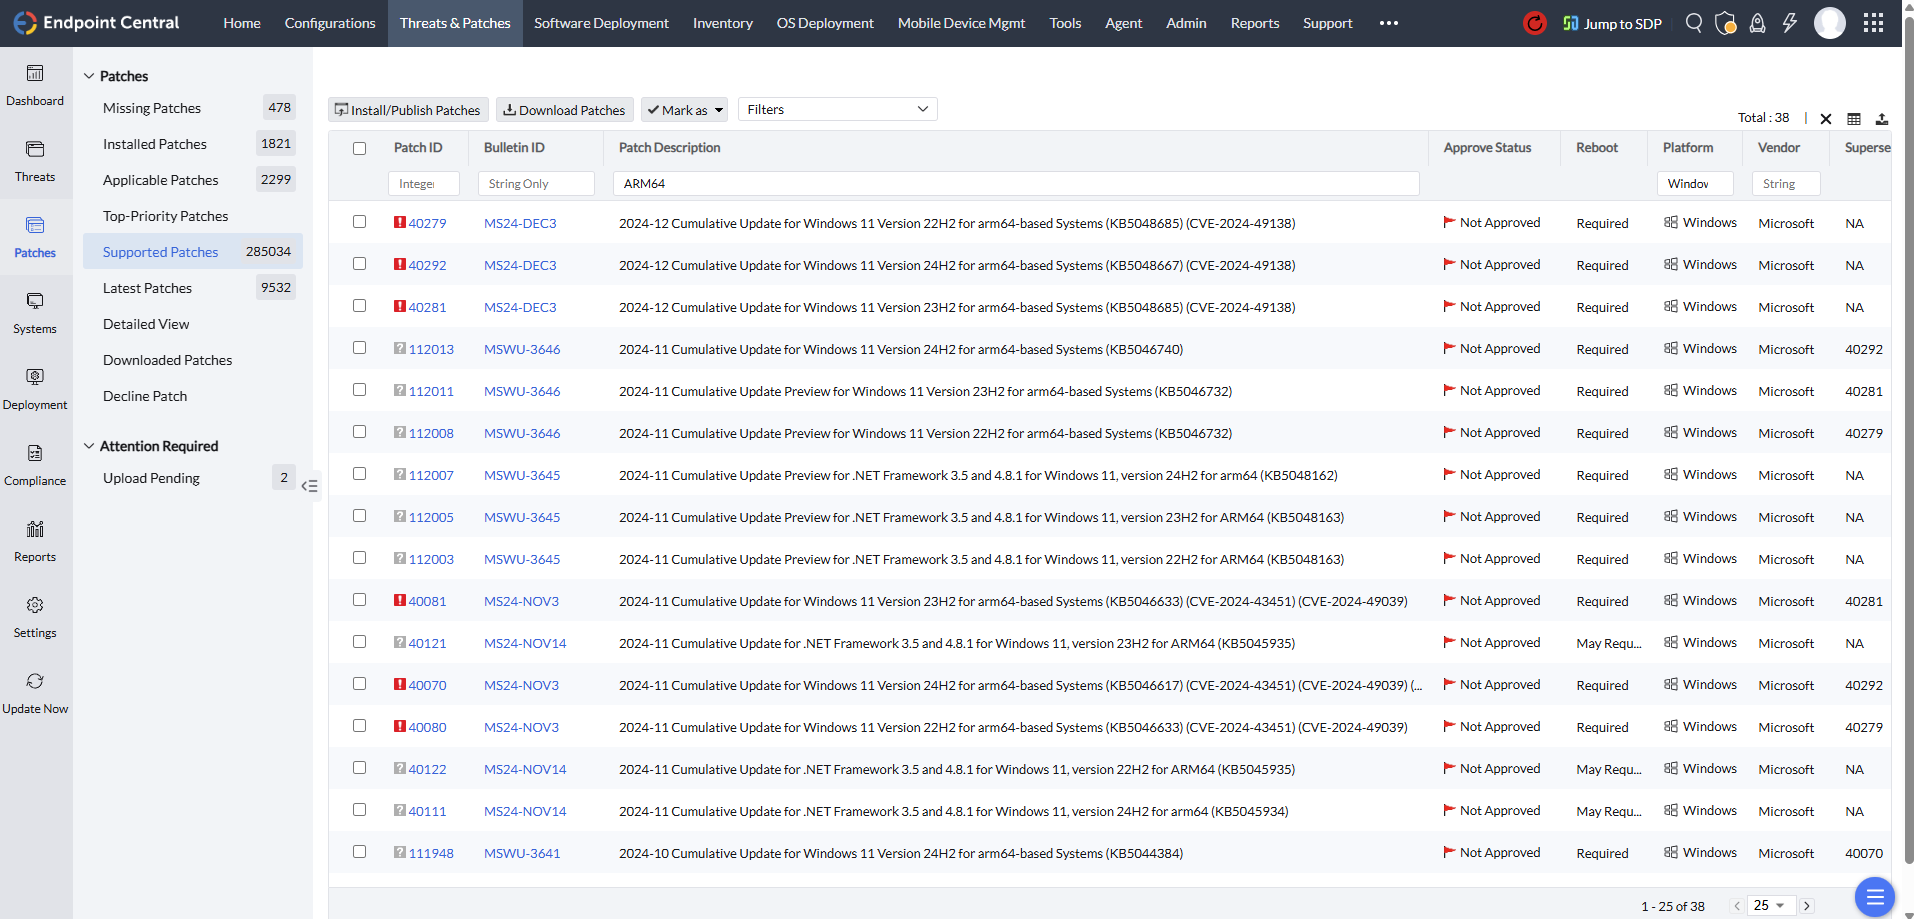Open patch ID link 40121
This screenshot has width=1914, height=919.
(x=427, y=643)
